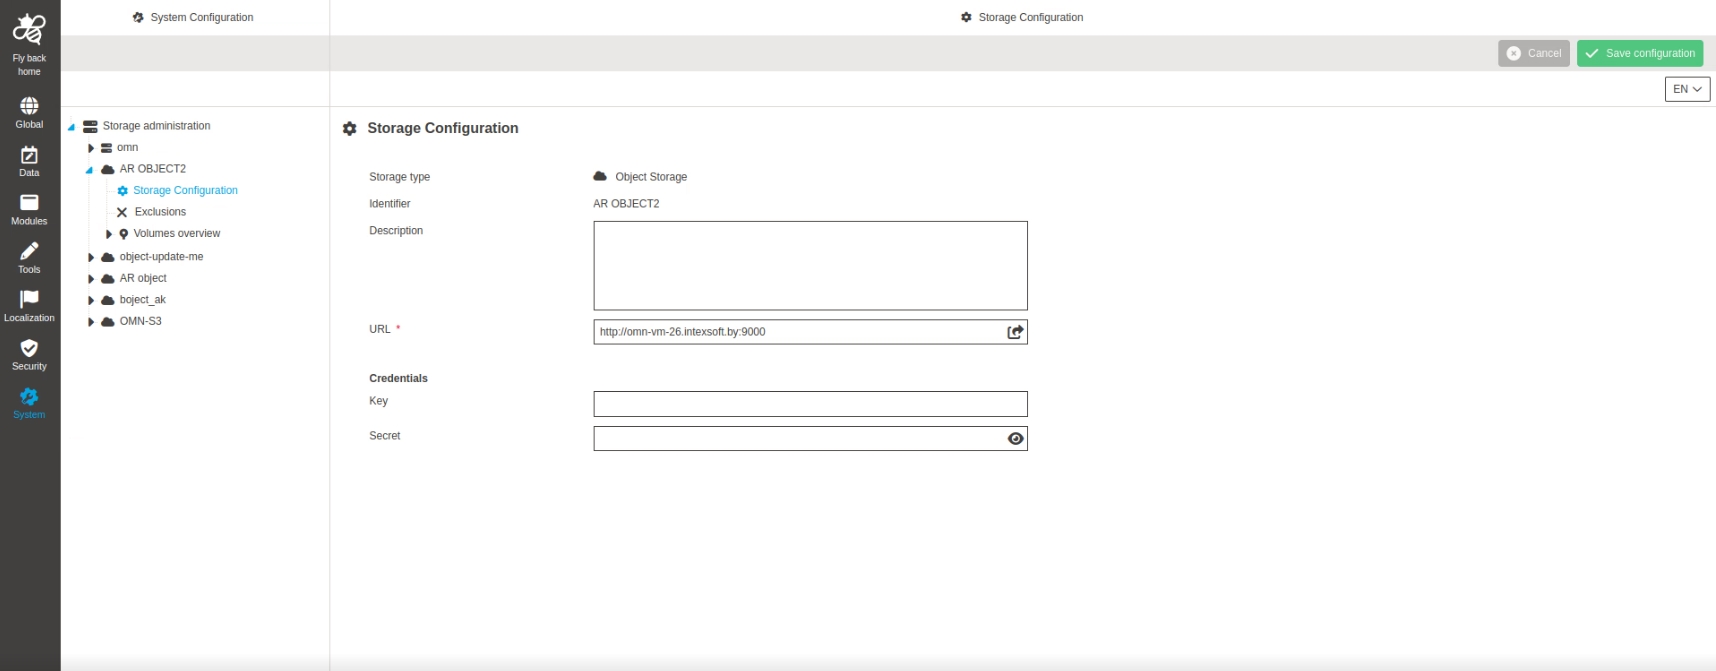The width and height of the screenshot is (1716, 671).
Task: Click the Key input field
Action: click(809, 404)
